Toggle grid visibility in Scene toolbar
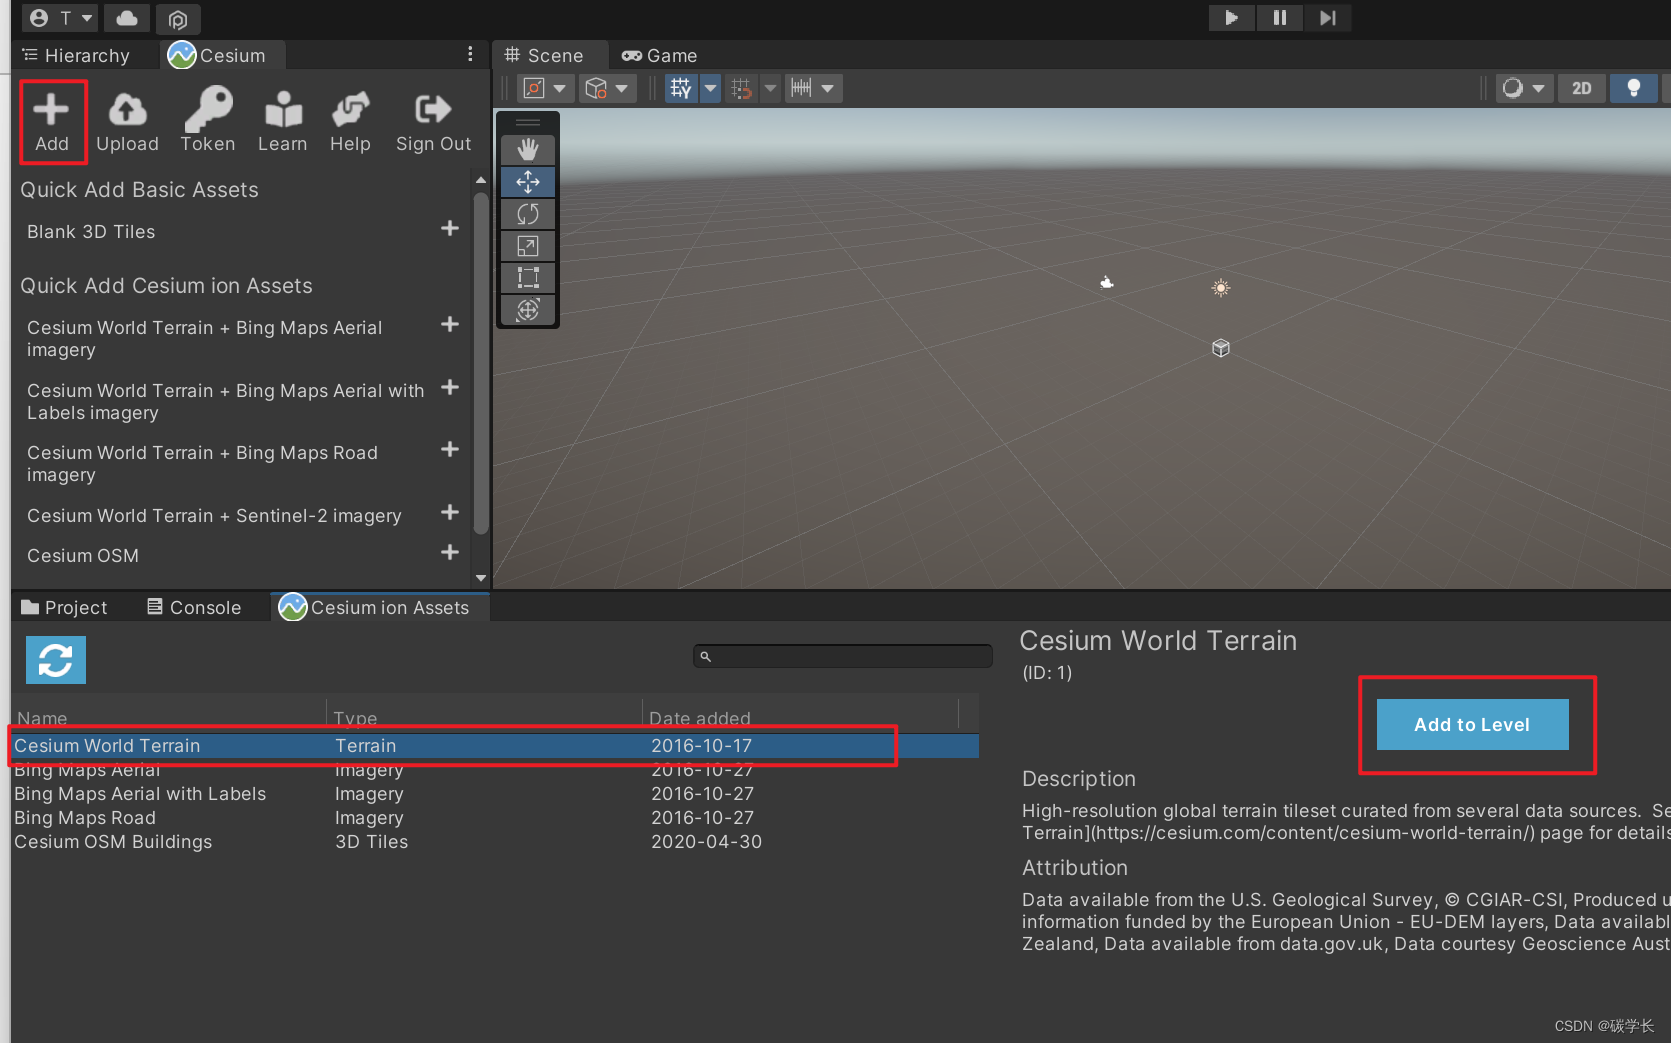Image resolution: width=1671 pixels, height=1043 pixels. click(x=681, y=88)
